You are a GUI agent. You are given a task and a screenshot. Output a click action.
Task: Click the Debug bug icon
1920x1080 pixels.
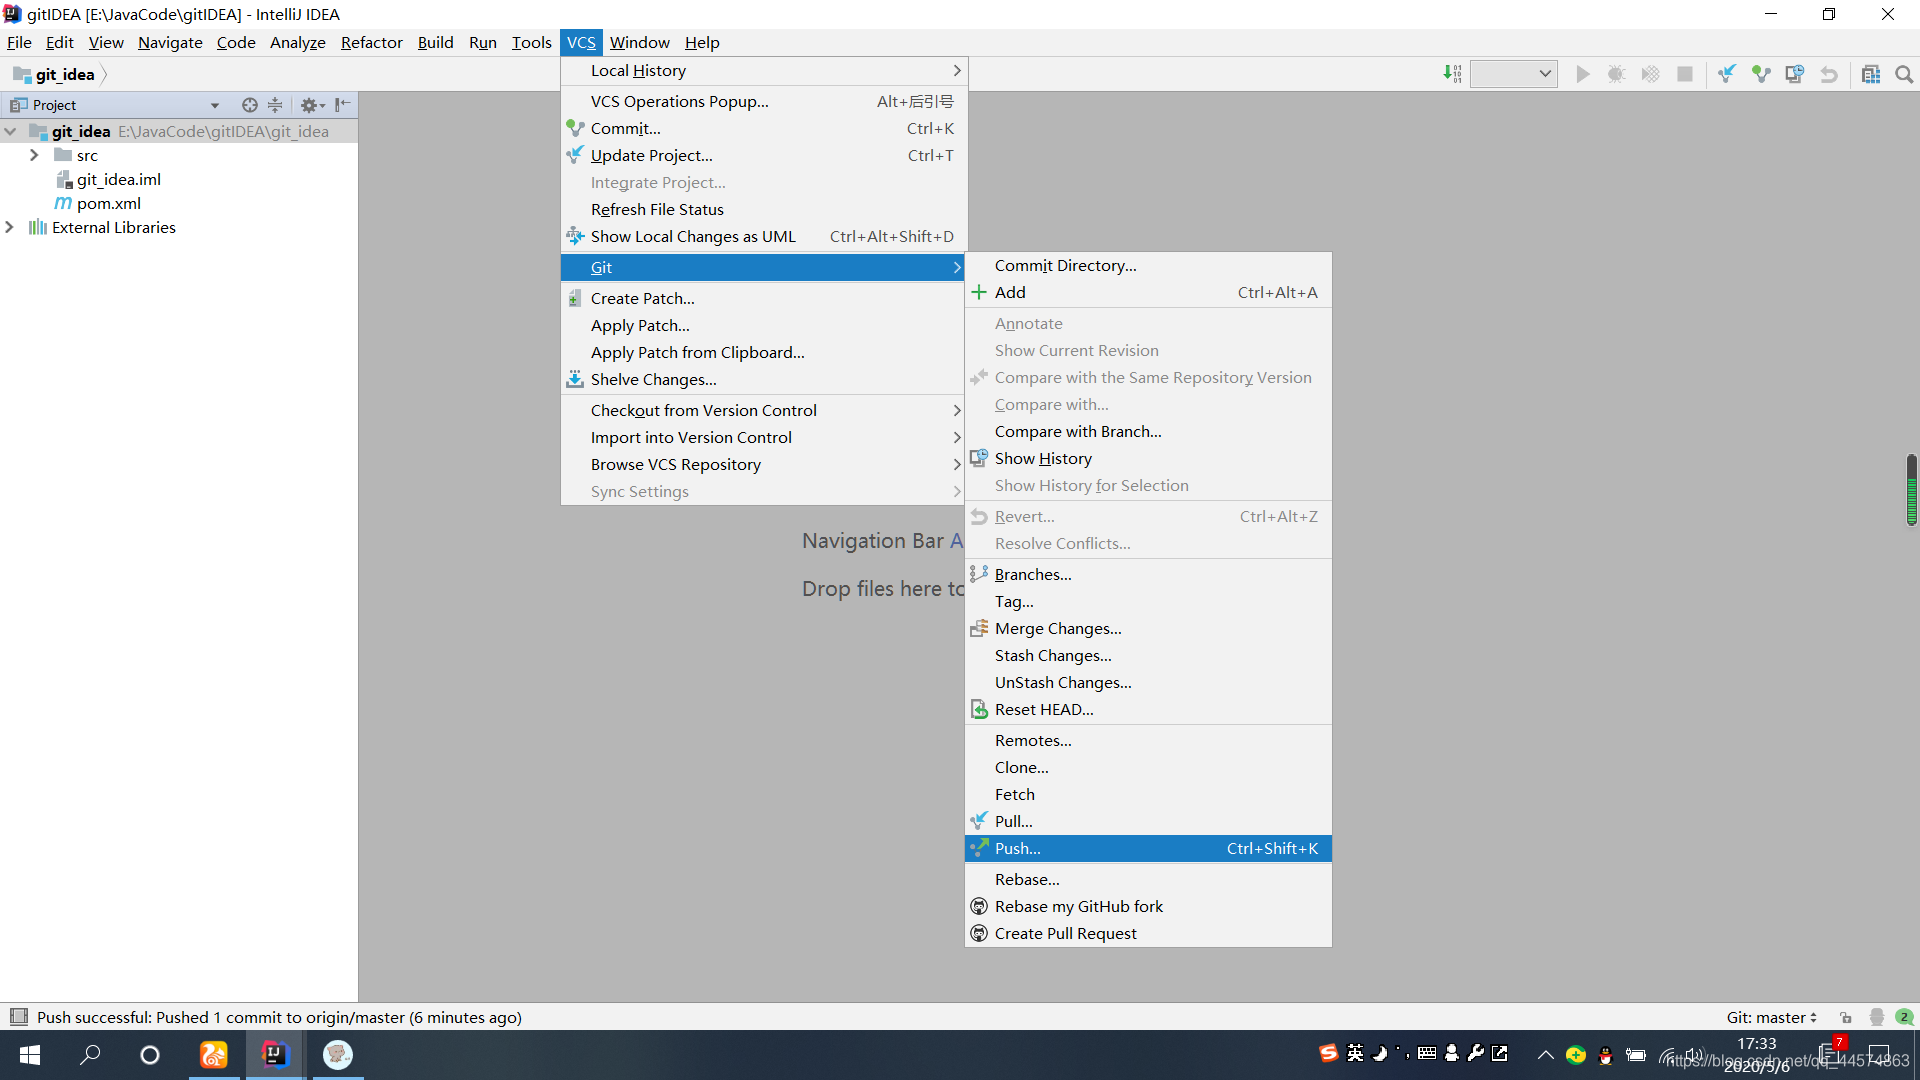click(x=1616, y=74)
